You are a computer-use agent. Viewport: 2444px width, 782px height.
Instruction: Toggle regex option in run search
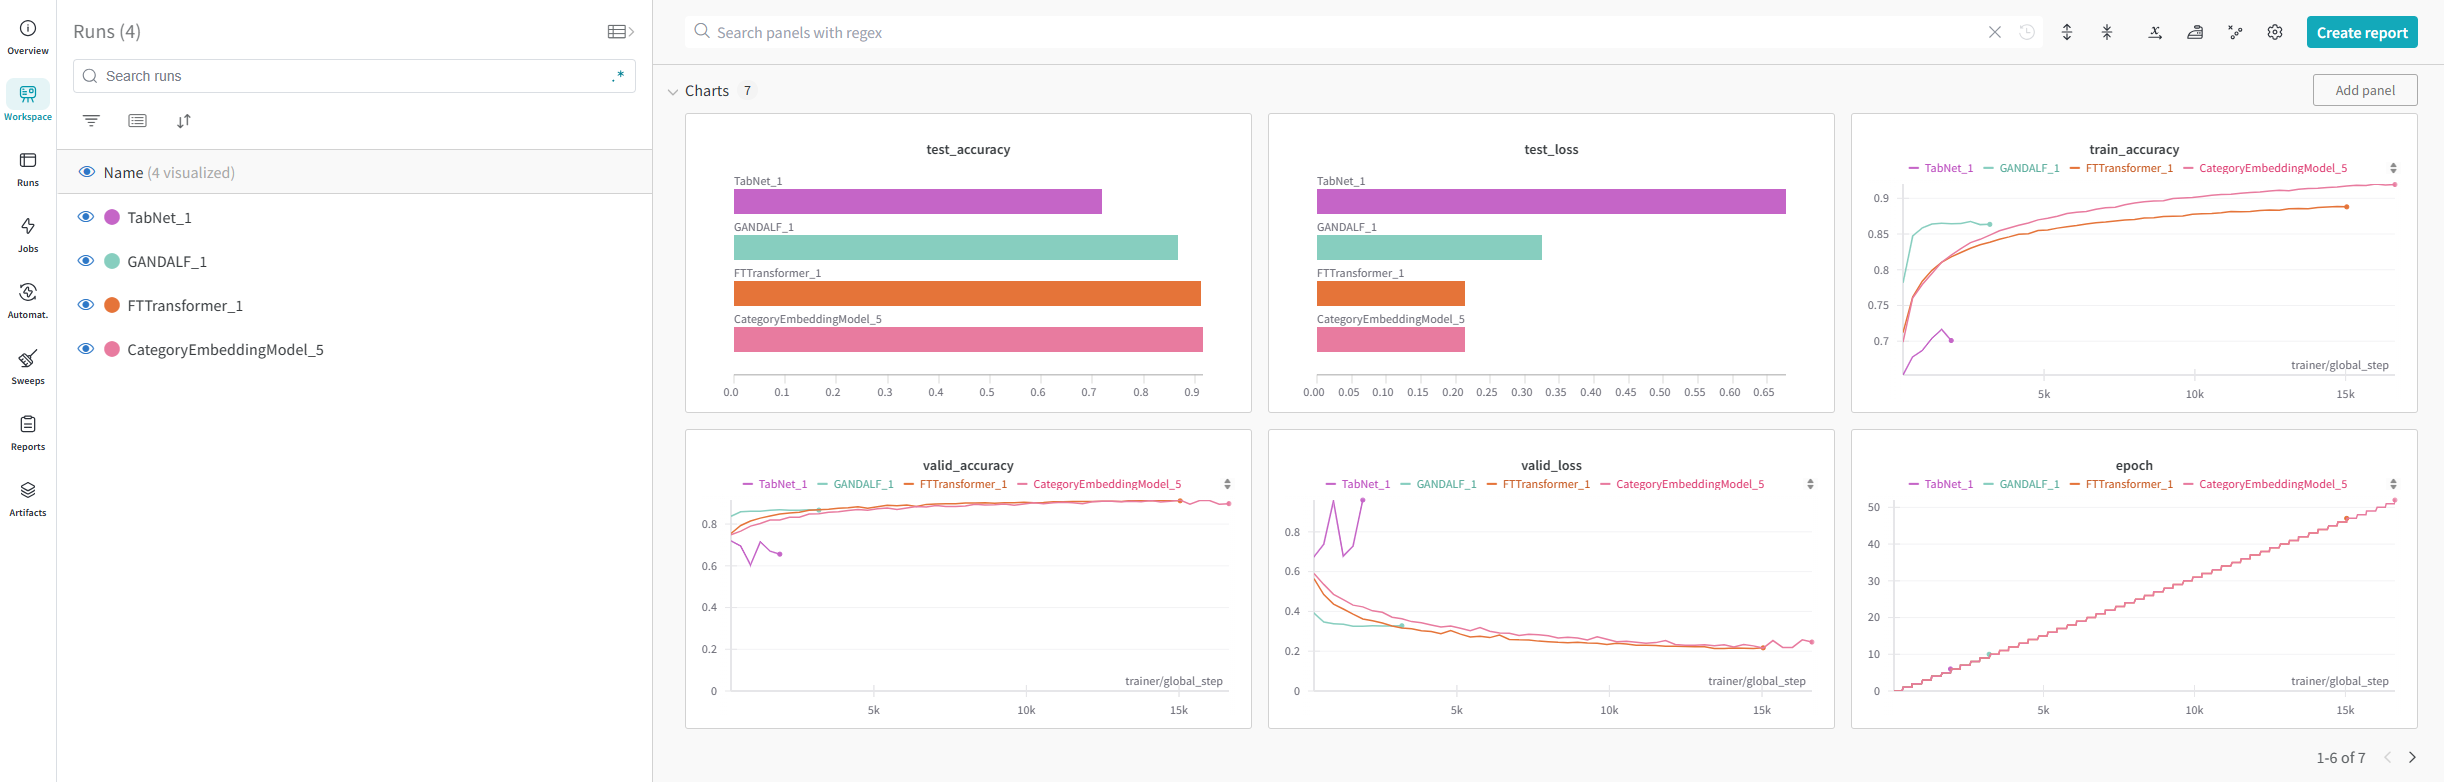(618, 76)
